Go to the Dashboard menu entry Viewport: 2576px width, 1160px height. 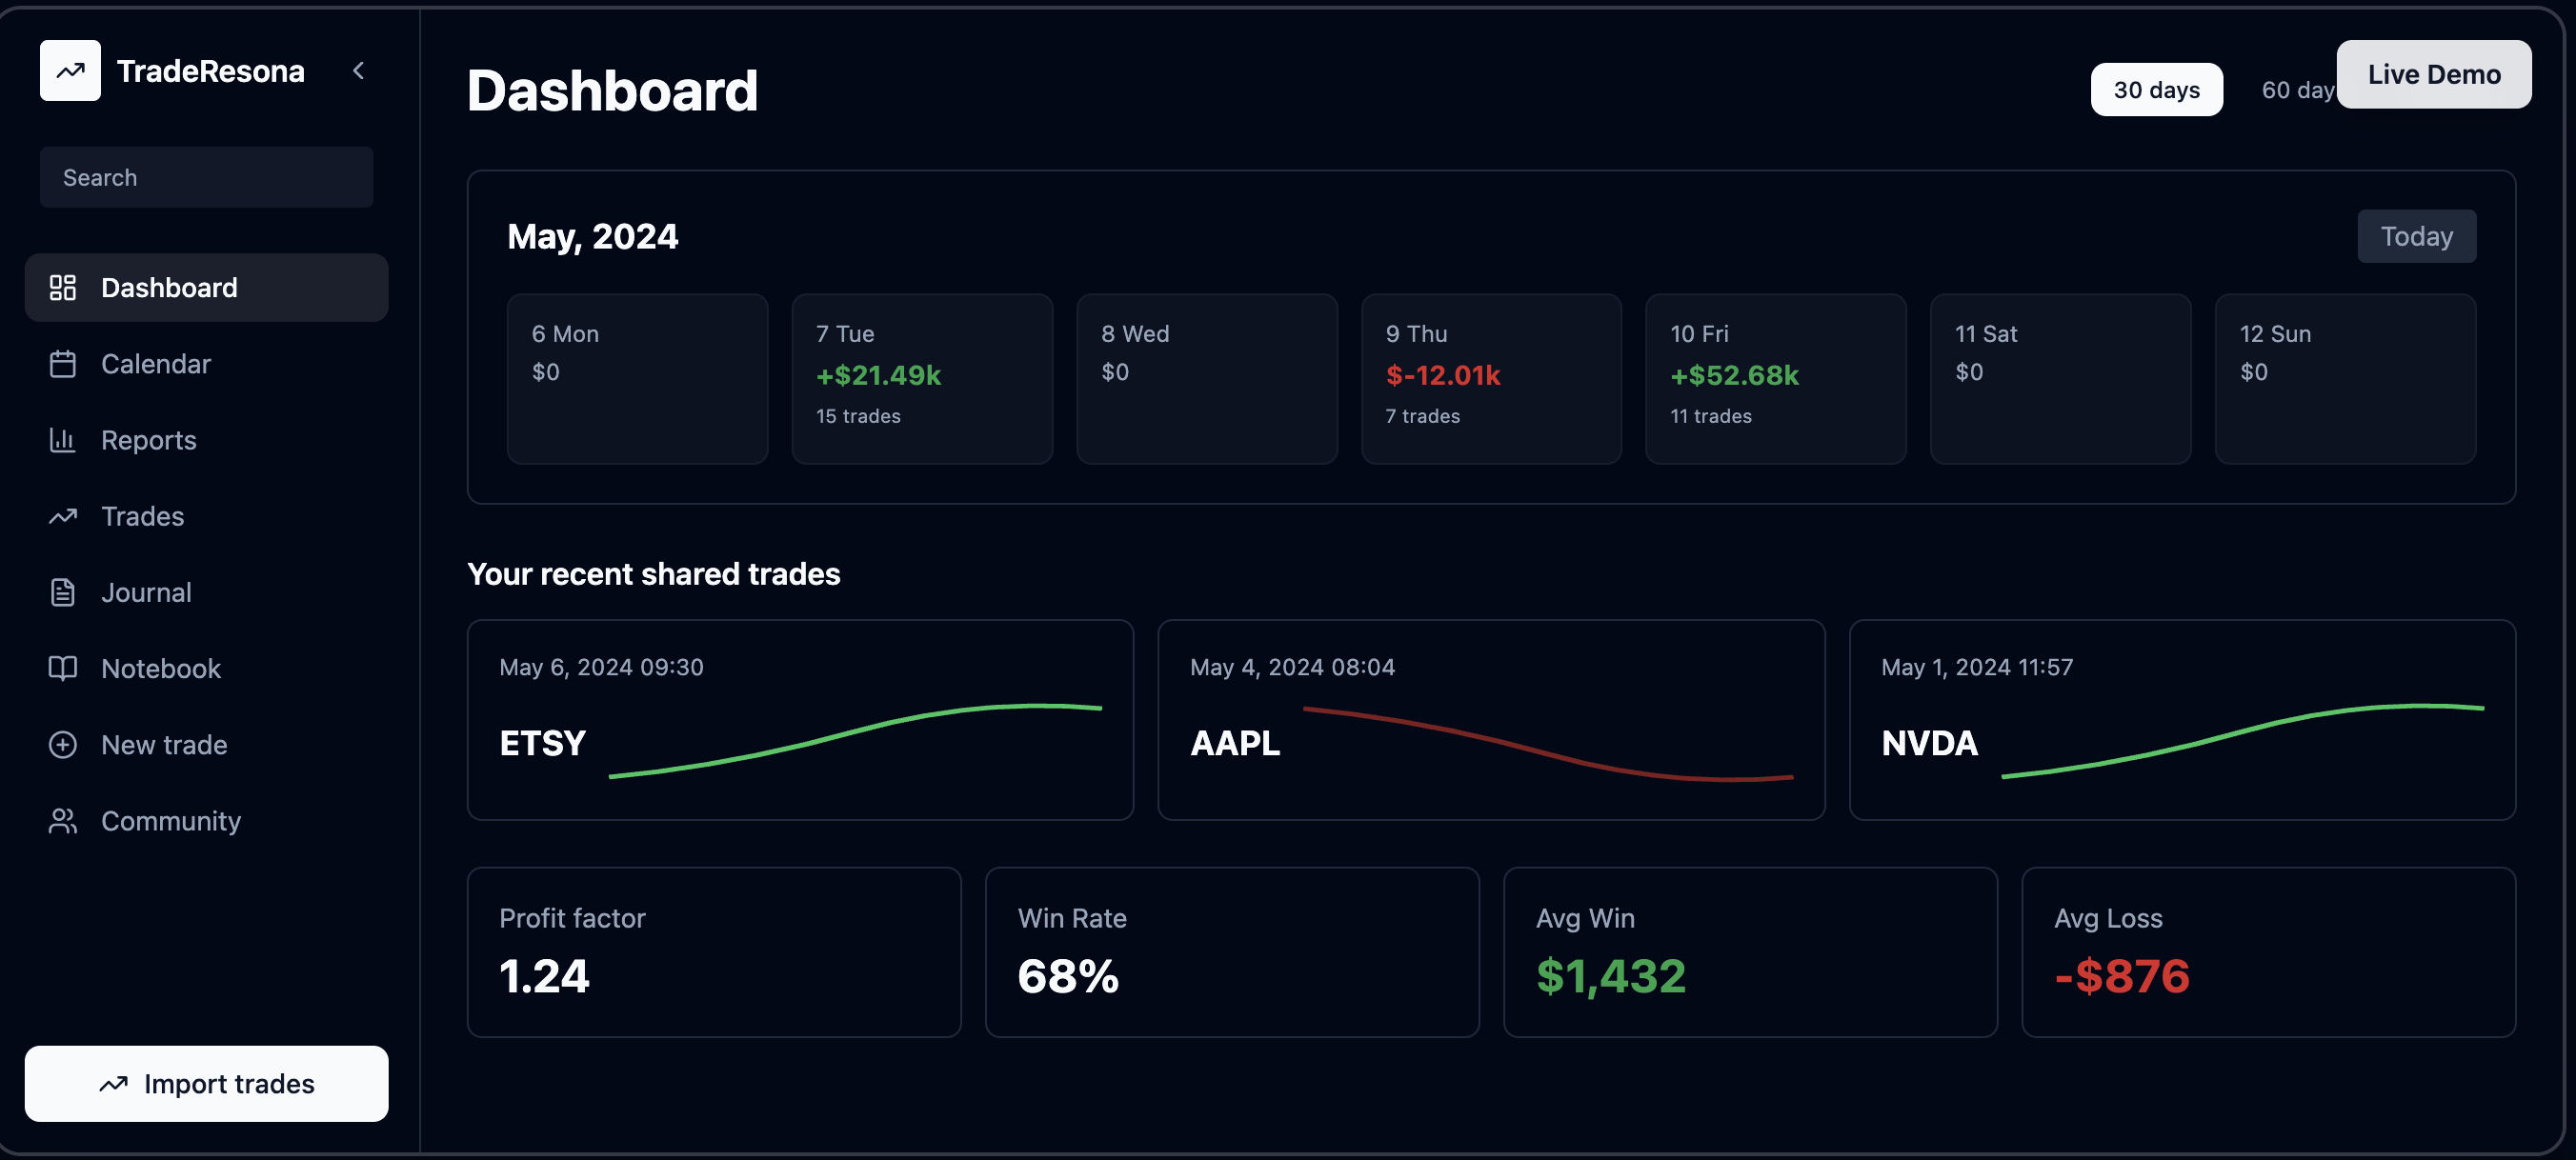(168, 287)
